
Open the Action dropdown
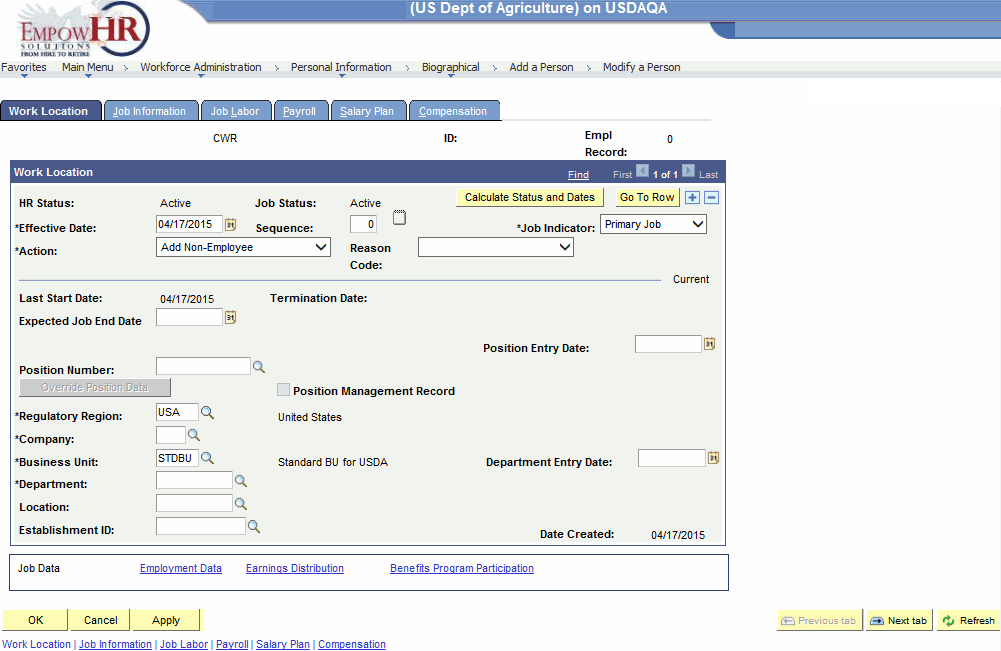[x=243, y=248]
